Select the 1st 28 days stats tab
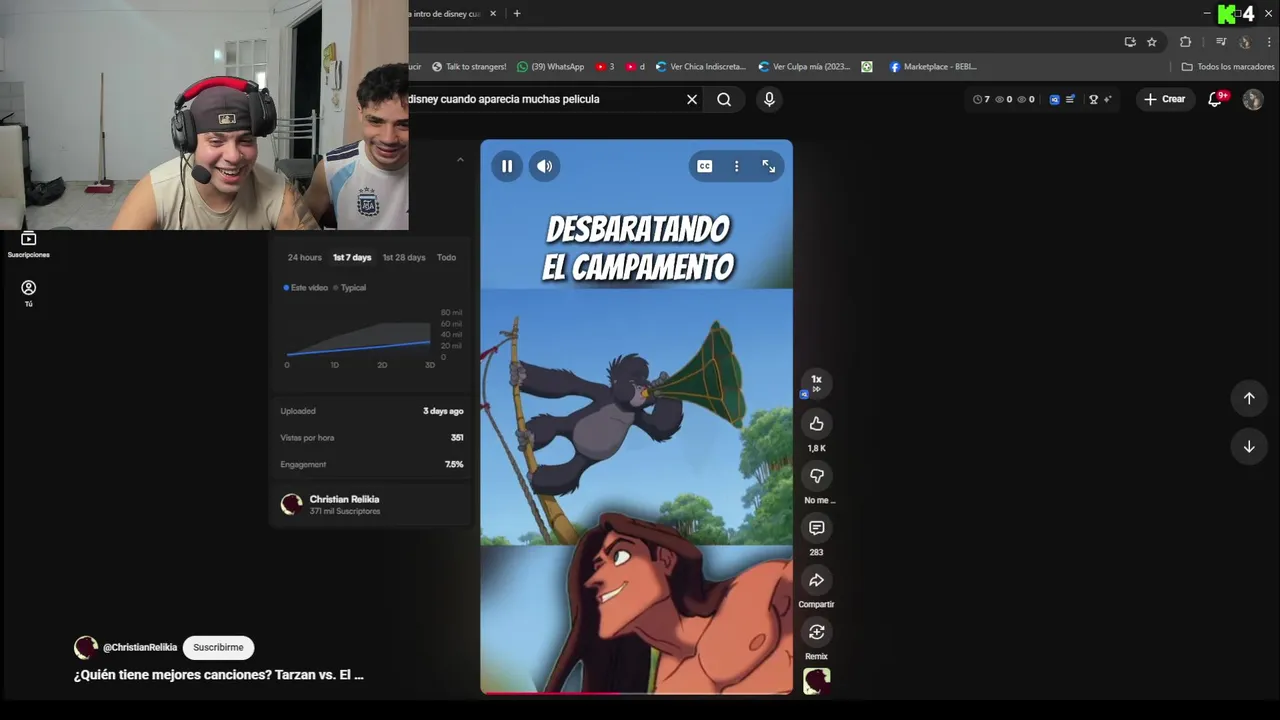Viewport: 1280px width, 720px height. [404, 257]
